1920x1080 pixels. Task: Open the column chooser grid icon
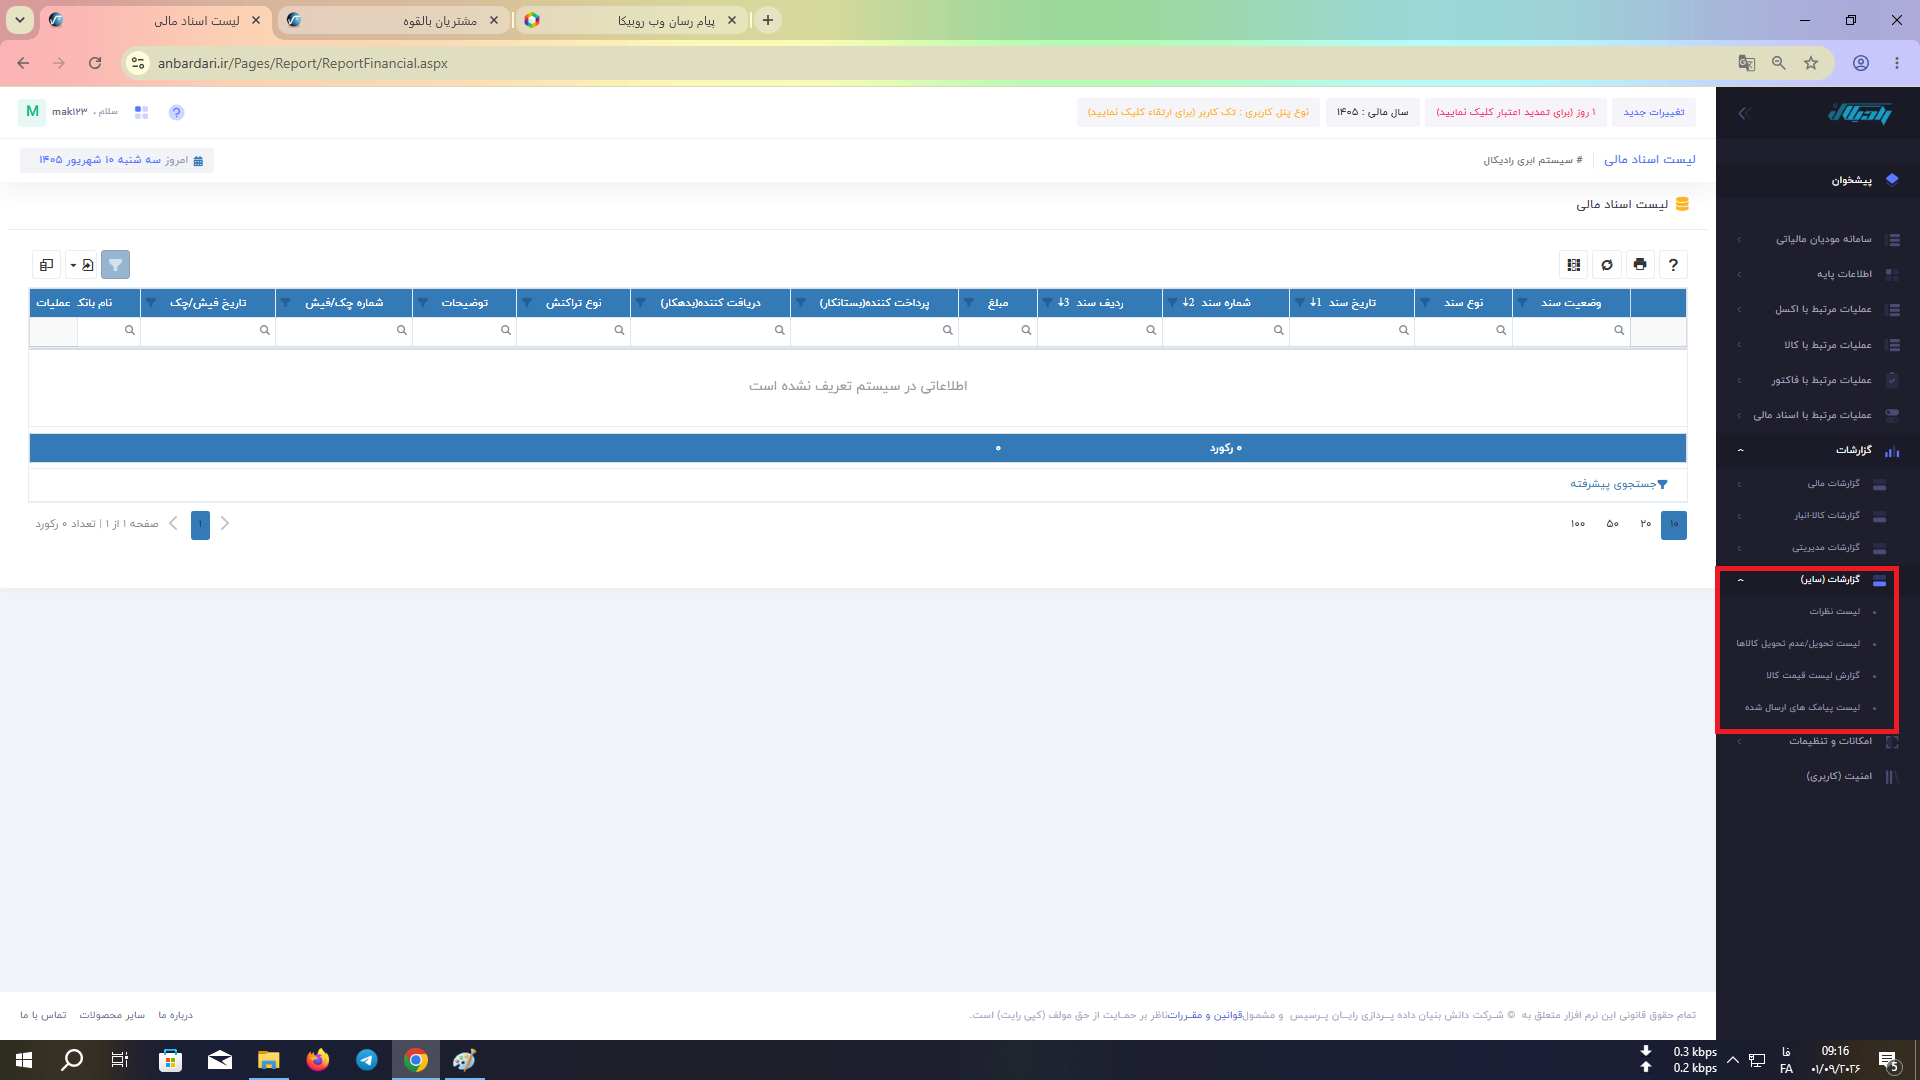(x=1574, y=265)
